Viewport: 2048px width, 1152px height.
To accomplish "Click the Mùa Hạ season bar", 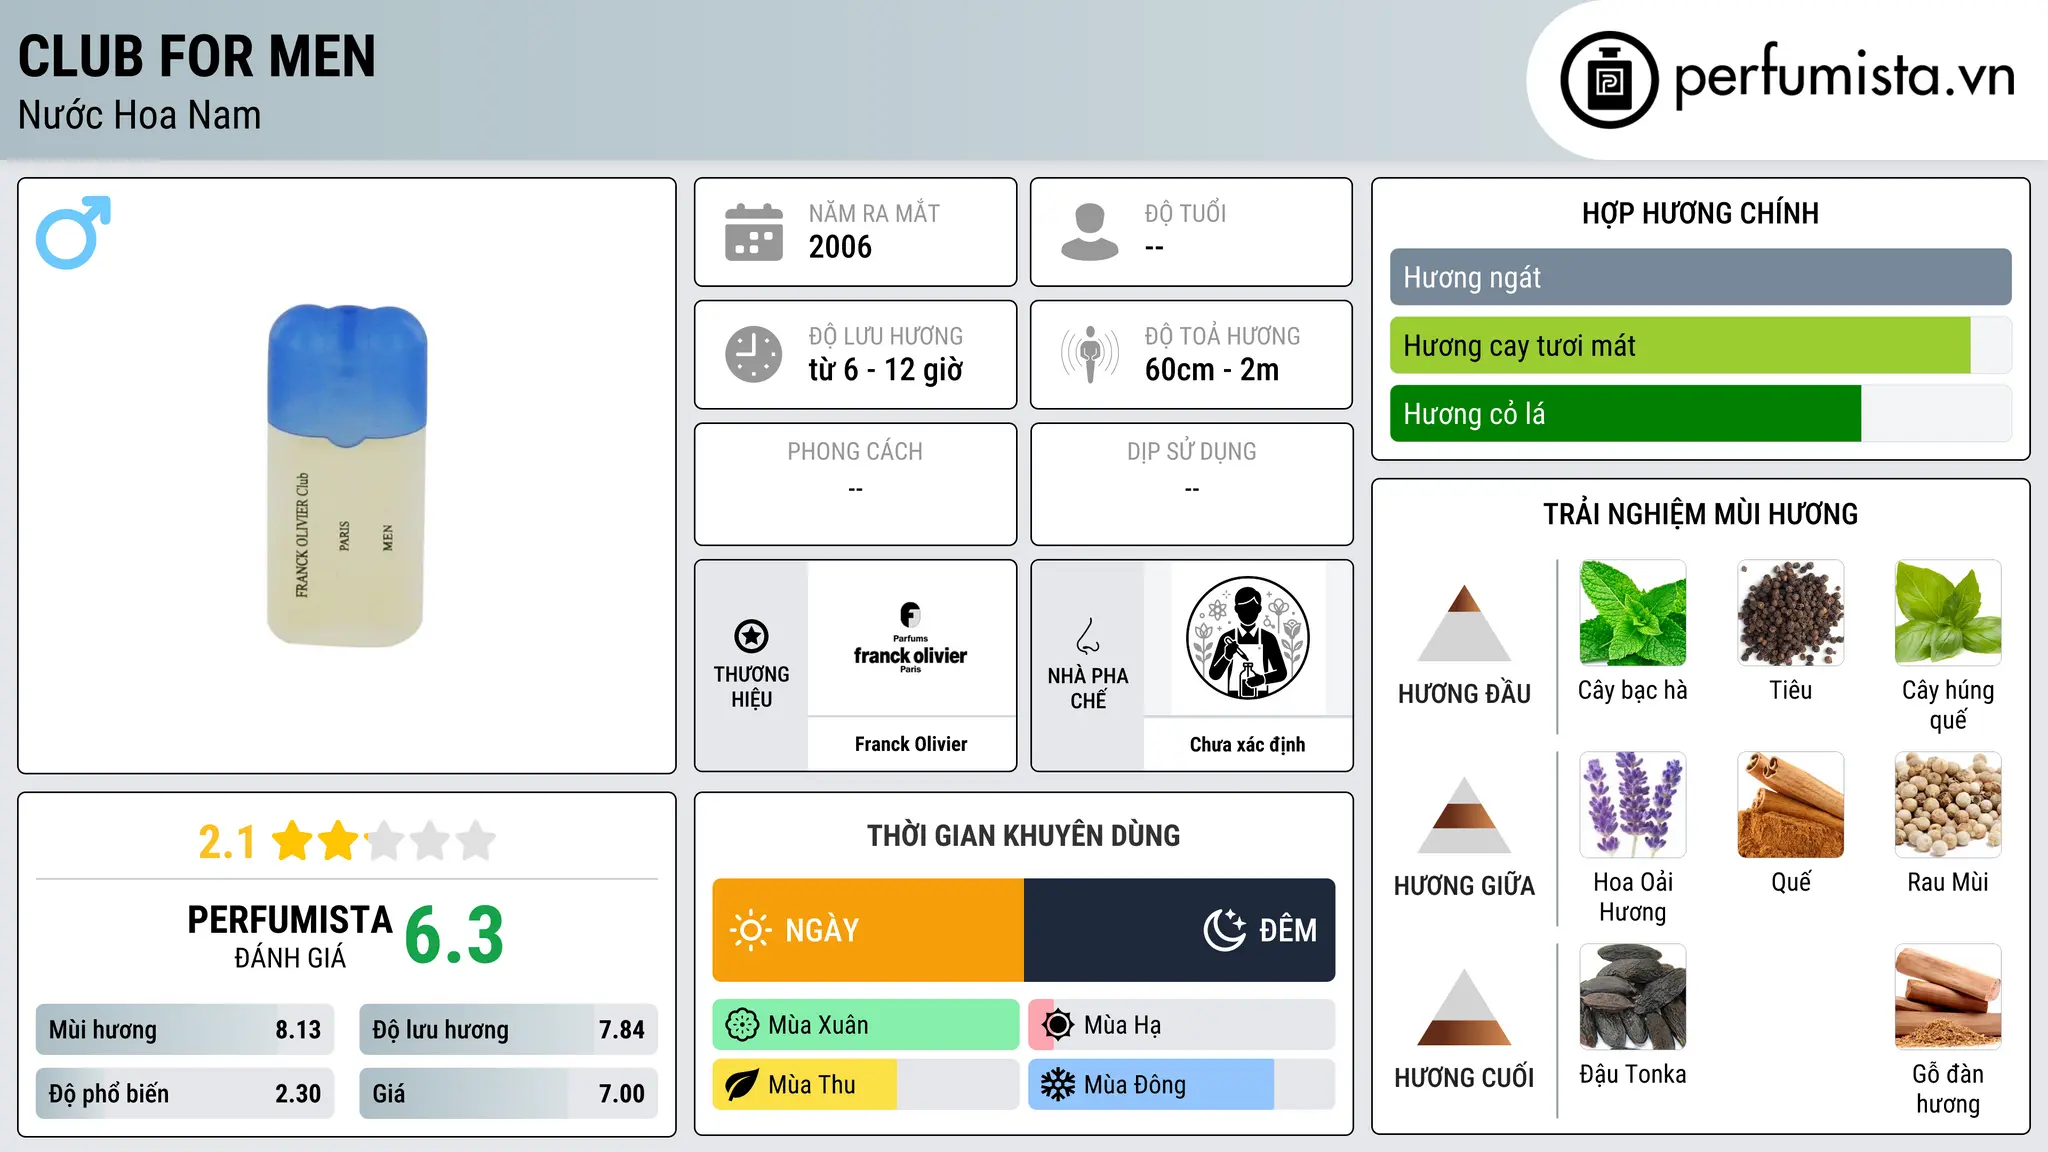I will (x=1182, y=1025).
